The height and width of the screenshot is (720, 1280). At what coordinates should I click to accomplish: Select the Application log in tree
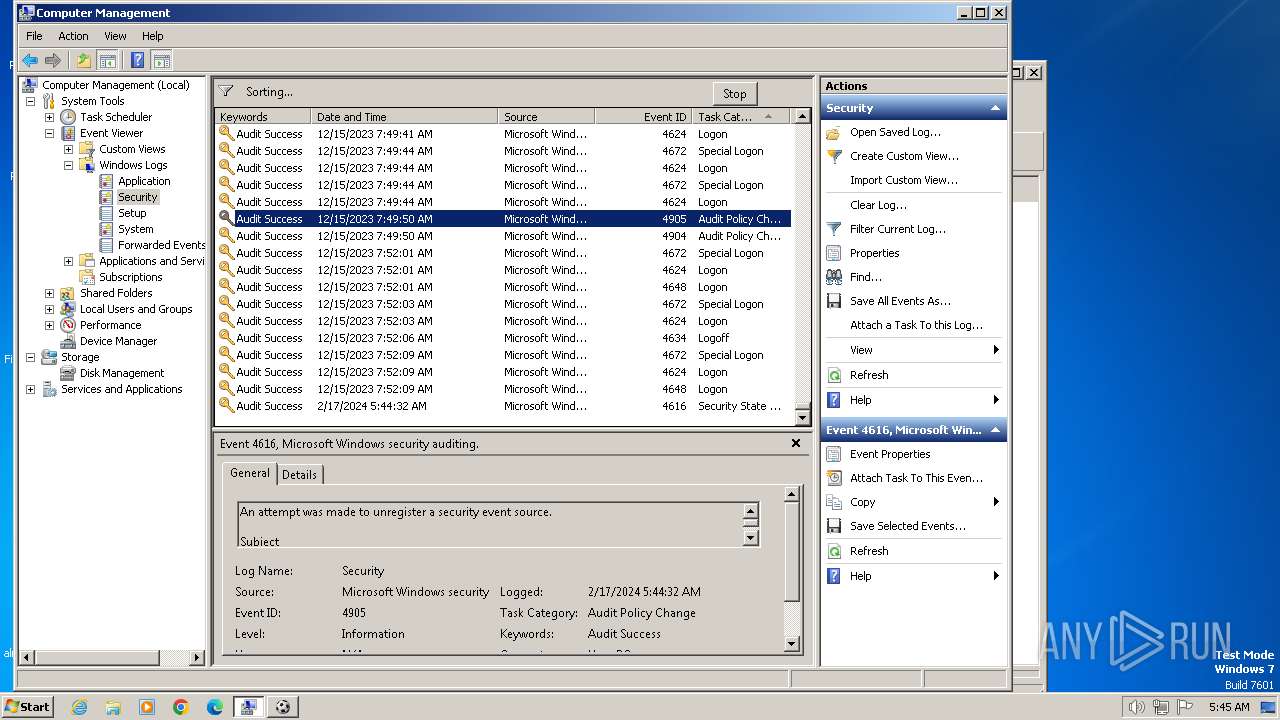click(144, 181)
